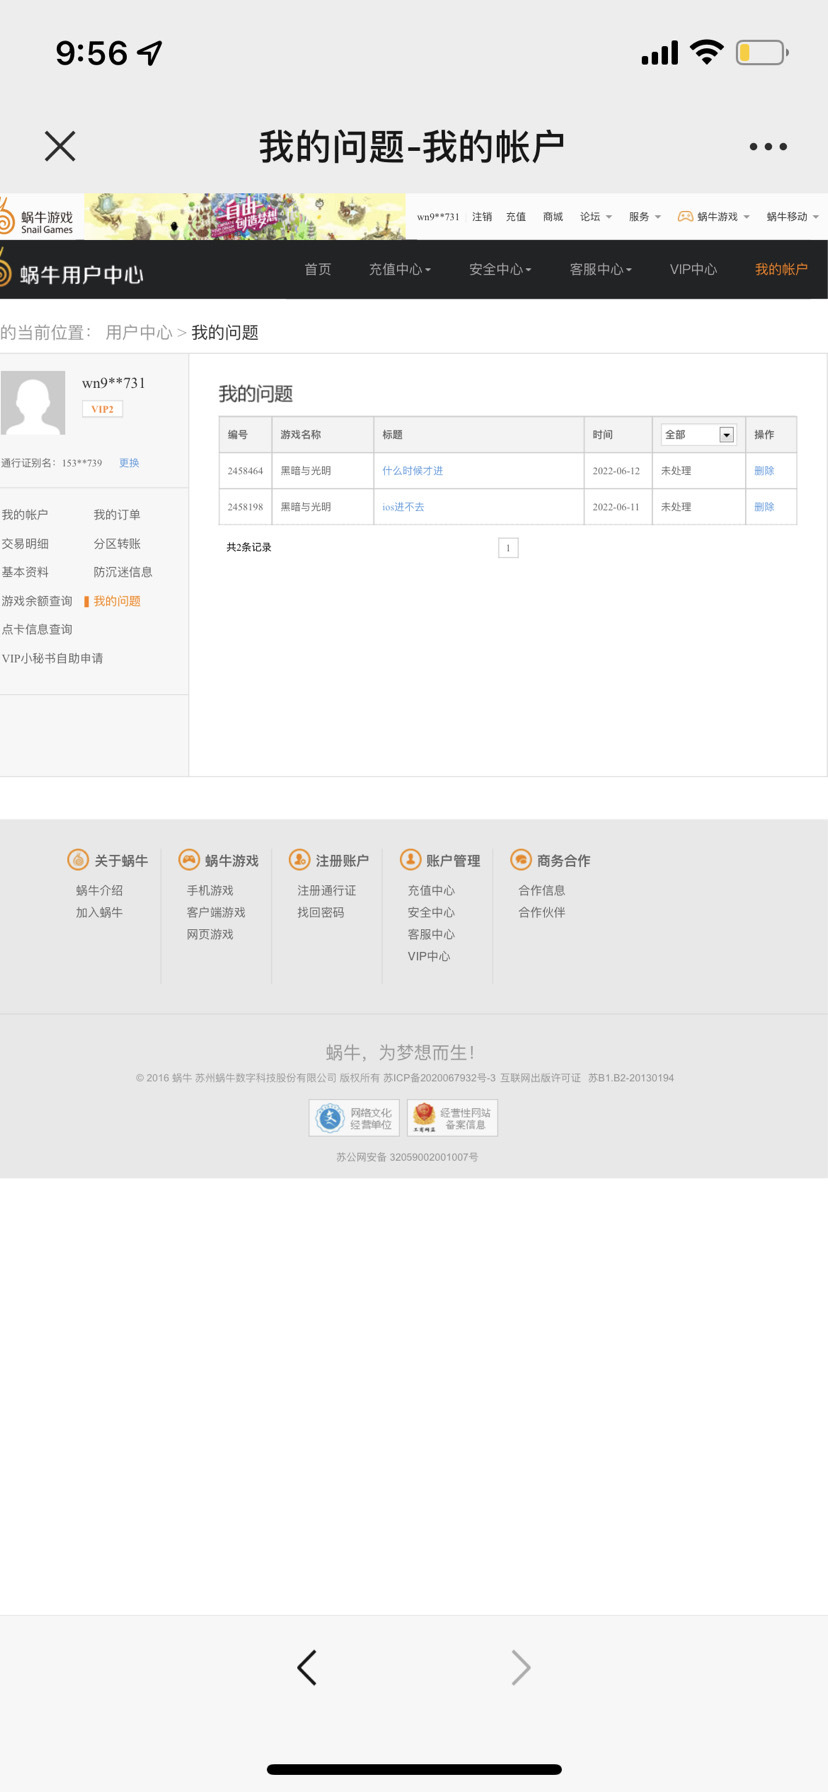Viewport: 828px width, 1792px height.
Task: Go forward with the right arrow
Action: [x=521, y=1667]
